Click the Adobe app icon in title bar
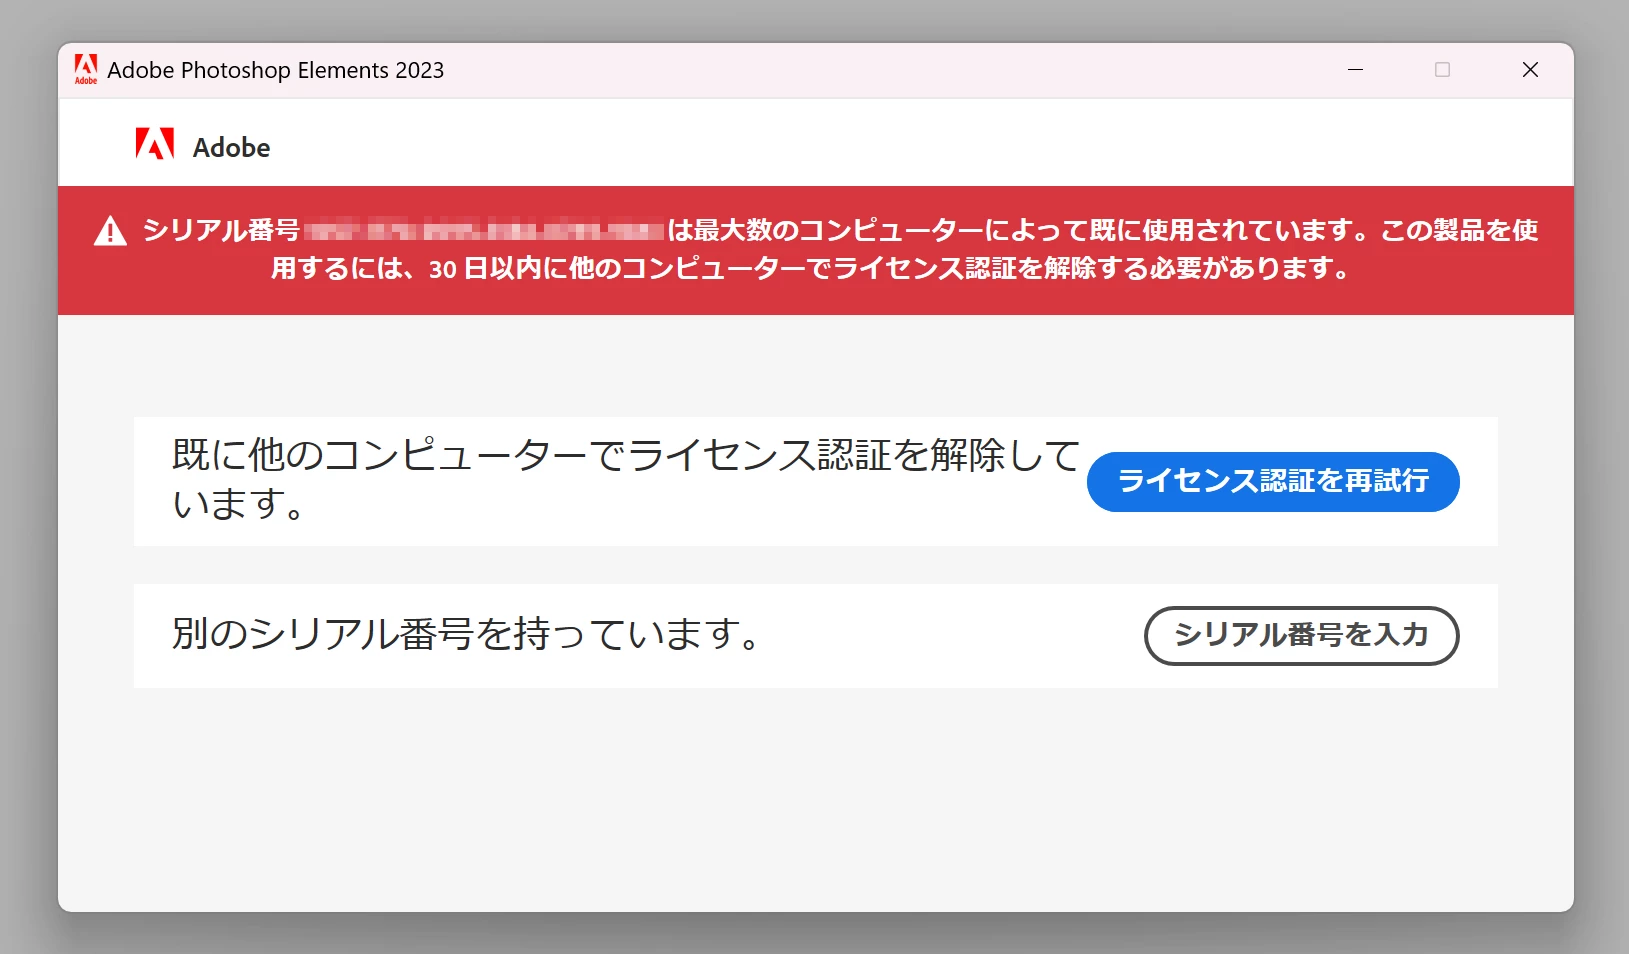This screenshot has height=954, width=1629. [86, 69]
